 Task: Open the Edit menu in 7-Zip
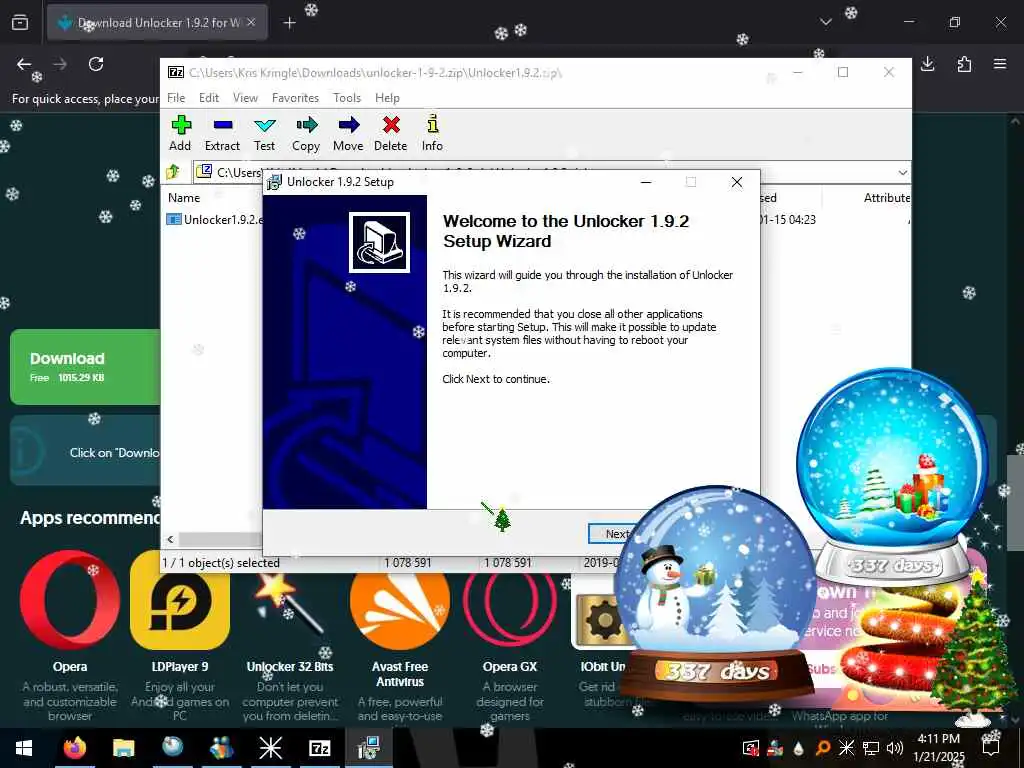coord(209,98)
